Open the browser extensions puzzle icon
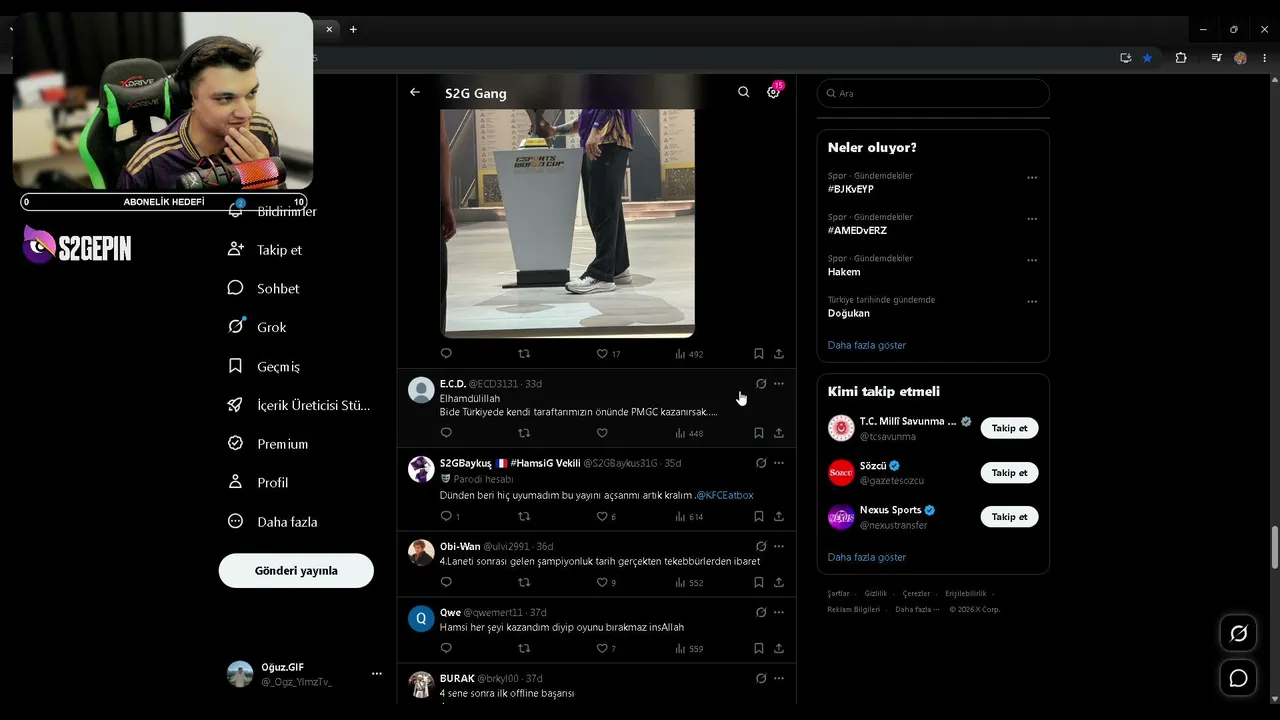Screen dimensions: 1280x720 1181,58
